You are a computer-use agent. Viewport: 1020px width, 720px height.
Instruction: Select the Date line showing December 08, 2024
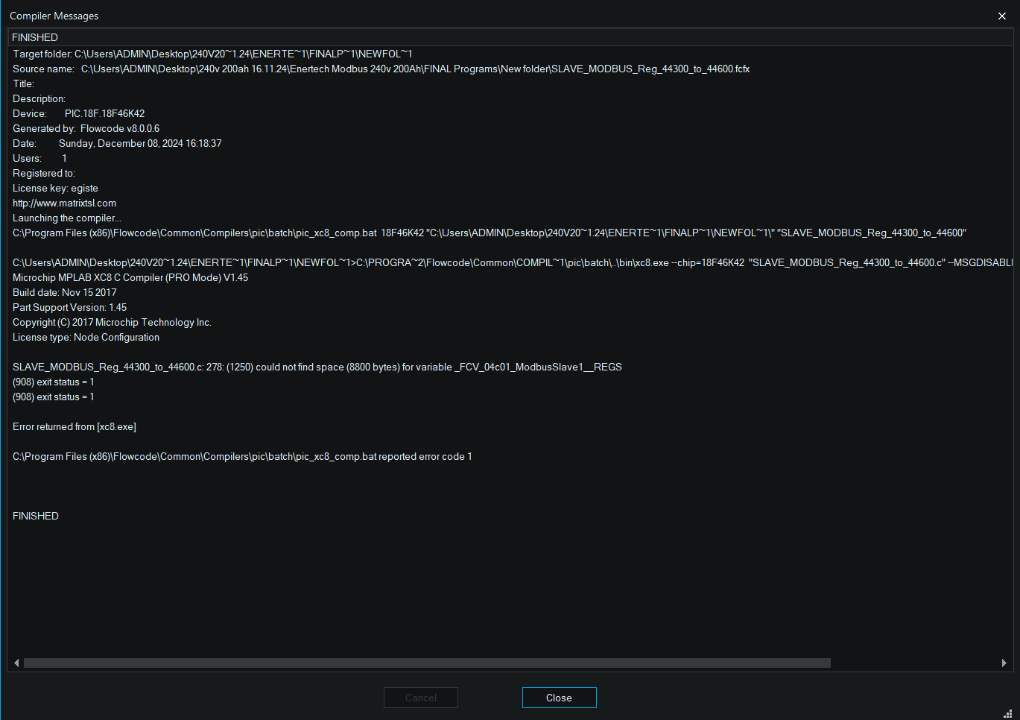[x=117, y=143]
